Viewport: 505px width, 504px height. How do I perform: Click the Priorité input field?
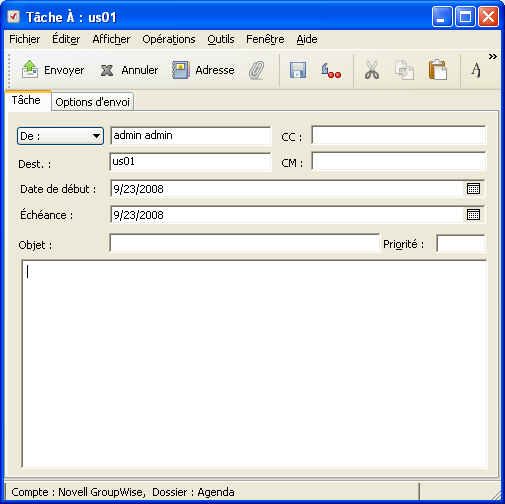click(461, 243)
